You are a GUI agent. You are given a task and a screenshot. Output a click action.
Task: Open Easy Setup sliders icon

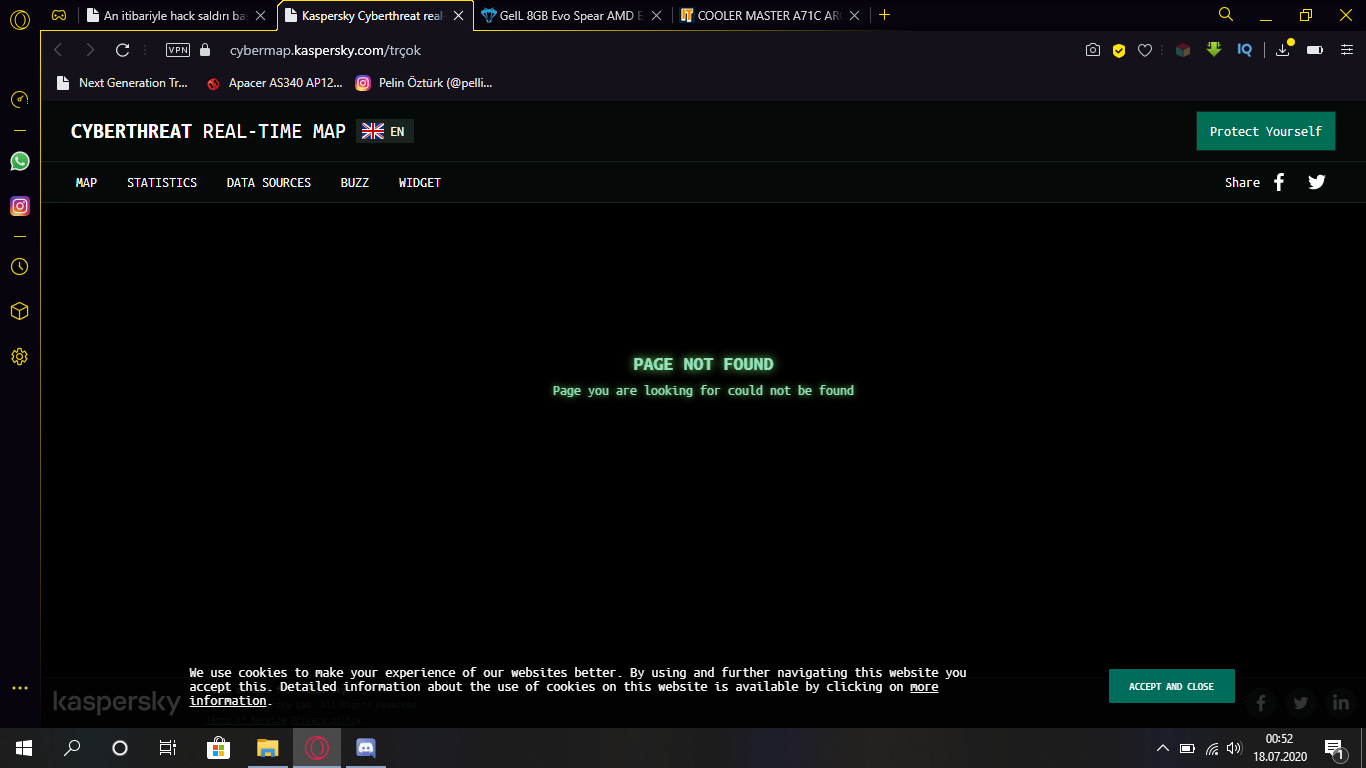tap(1346, 50)
